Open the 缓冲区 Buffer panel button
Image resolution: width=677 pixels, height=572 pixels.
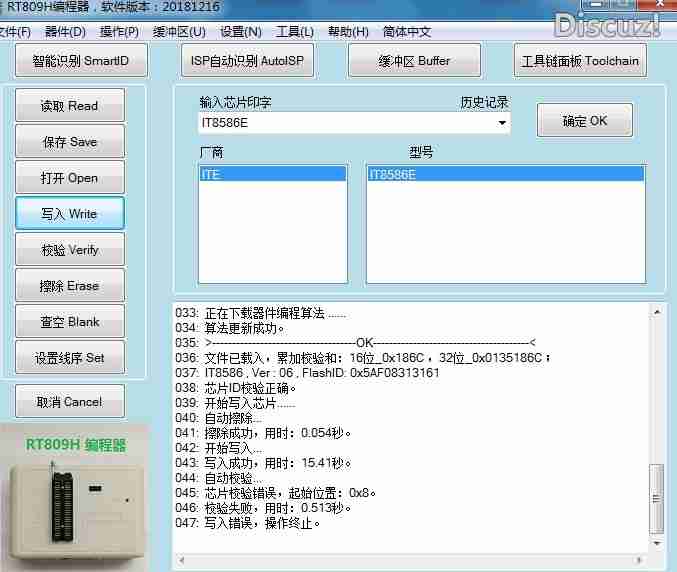click(414, 60)
